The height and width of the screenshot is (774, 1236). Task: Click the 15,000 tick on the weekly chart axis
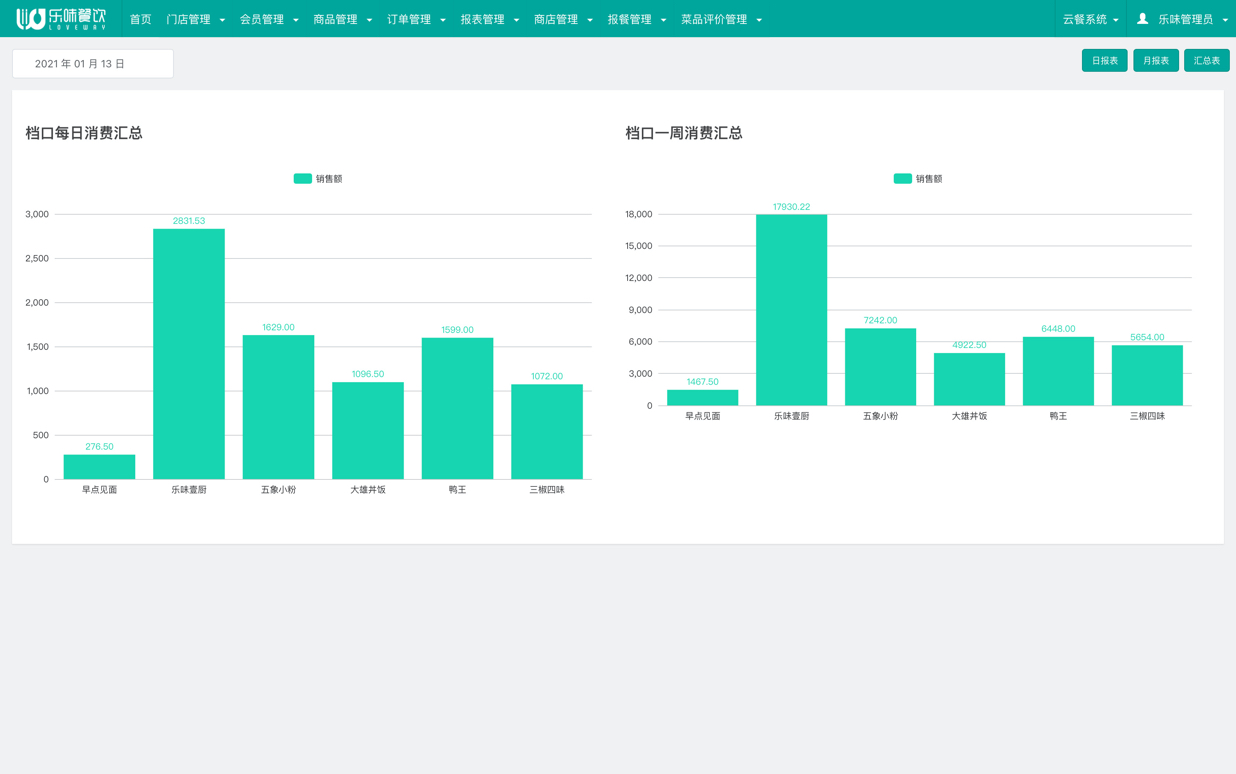click(638, 246)
